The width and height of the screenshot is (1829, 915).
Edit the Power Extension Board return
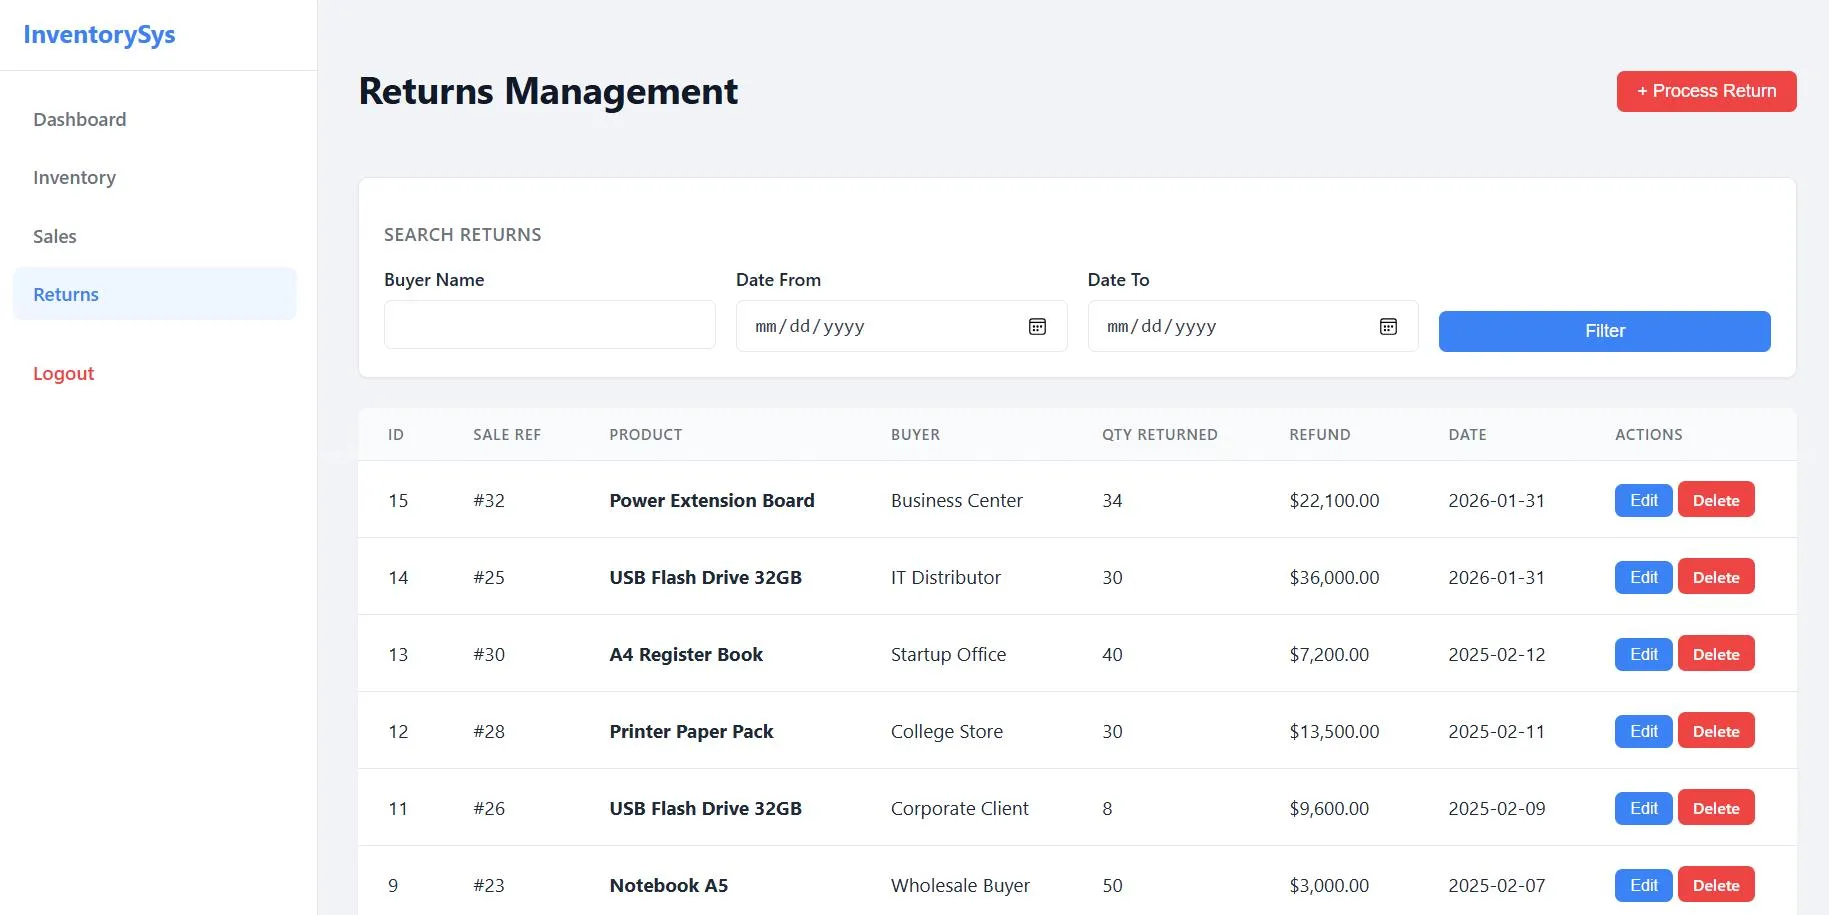1643,500
